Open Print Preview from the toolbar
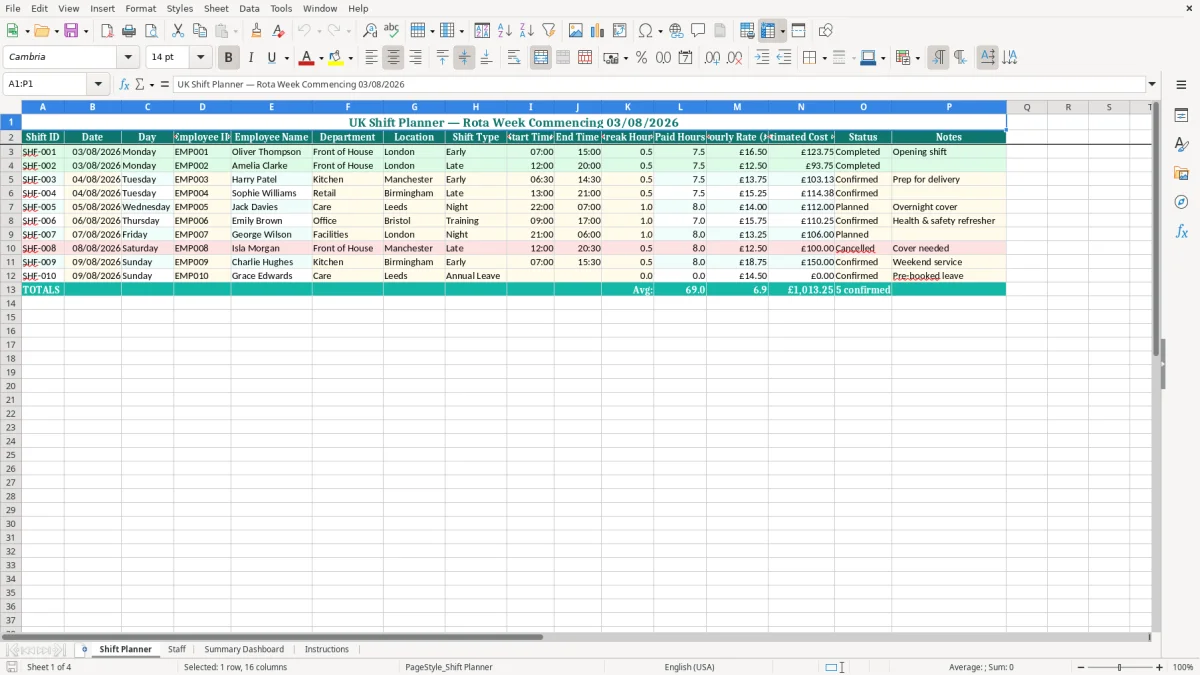This screenshot has width=1200, height=675. (x=151, y=31)
